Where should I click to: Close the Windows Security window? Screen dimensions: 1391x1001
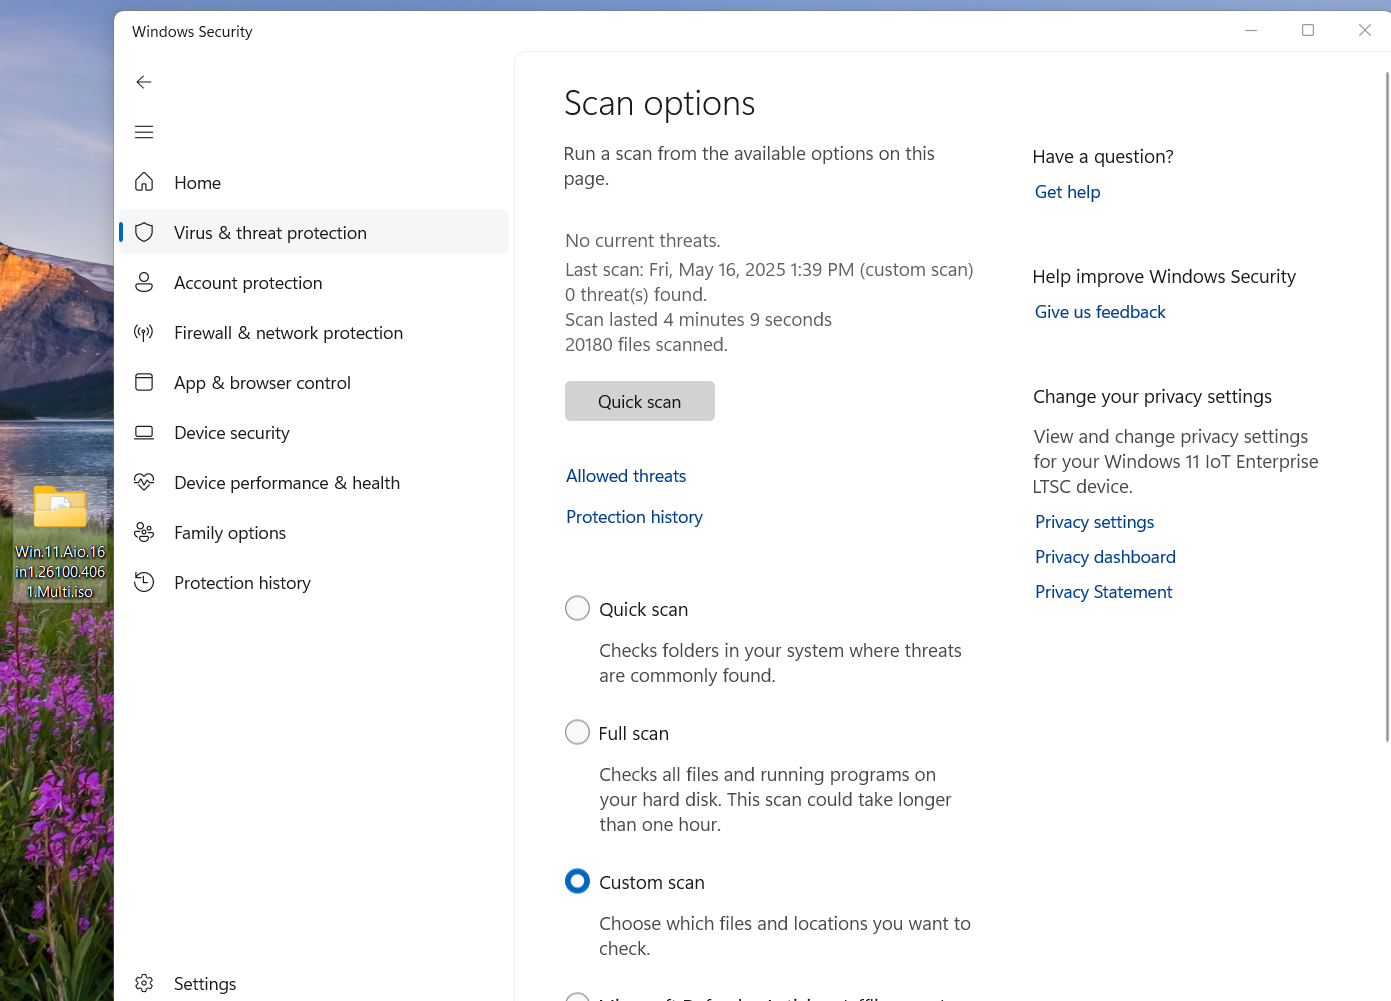1364,30
